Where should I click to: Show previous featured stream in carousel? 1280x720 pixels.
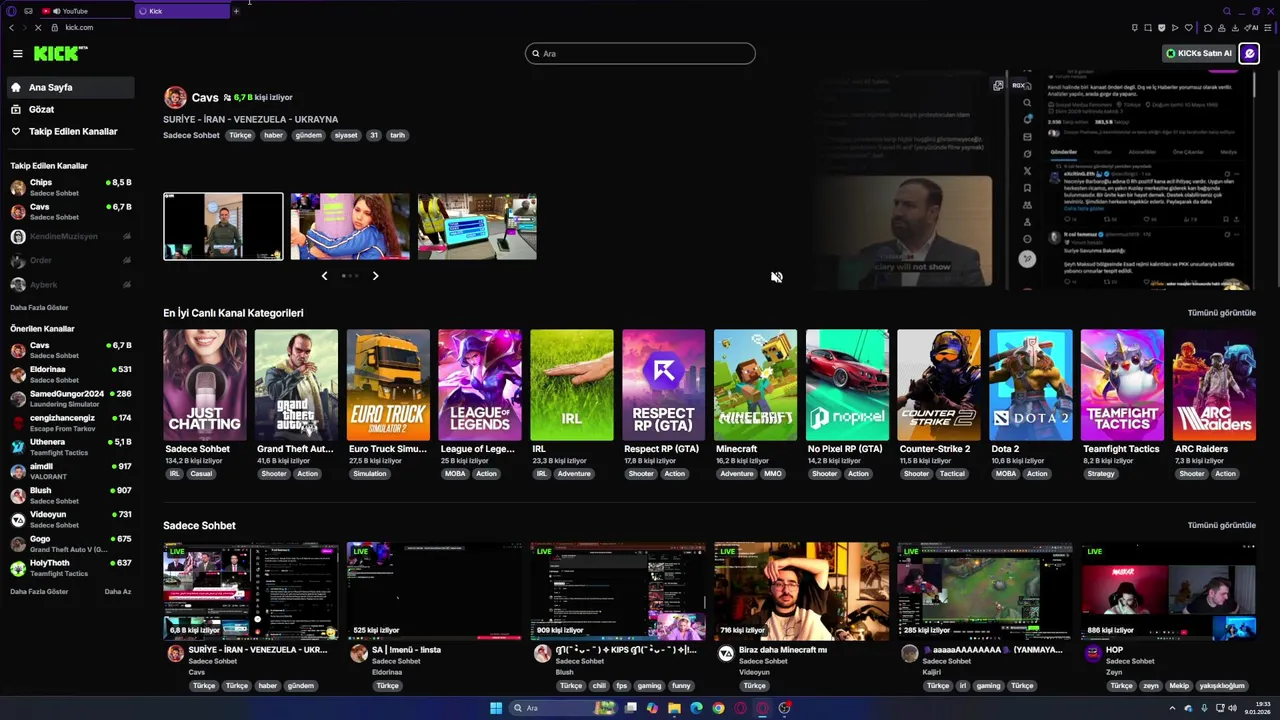[324, 276]
